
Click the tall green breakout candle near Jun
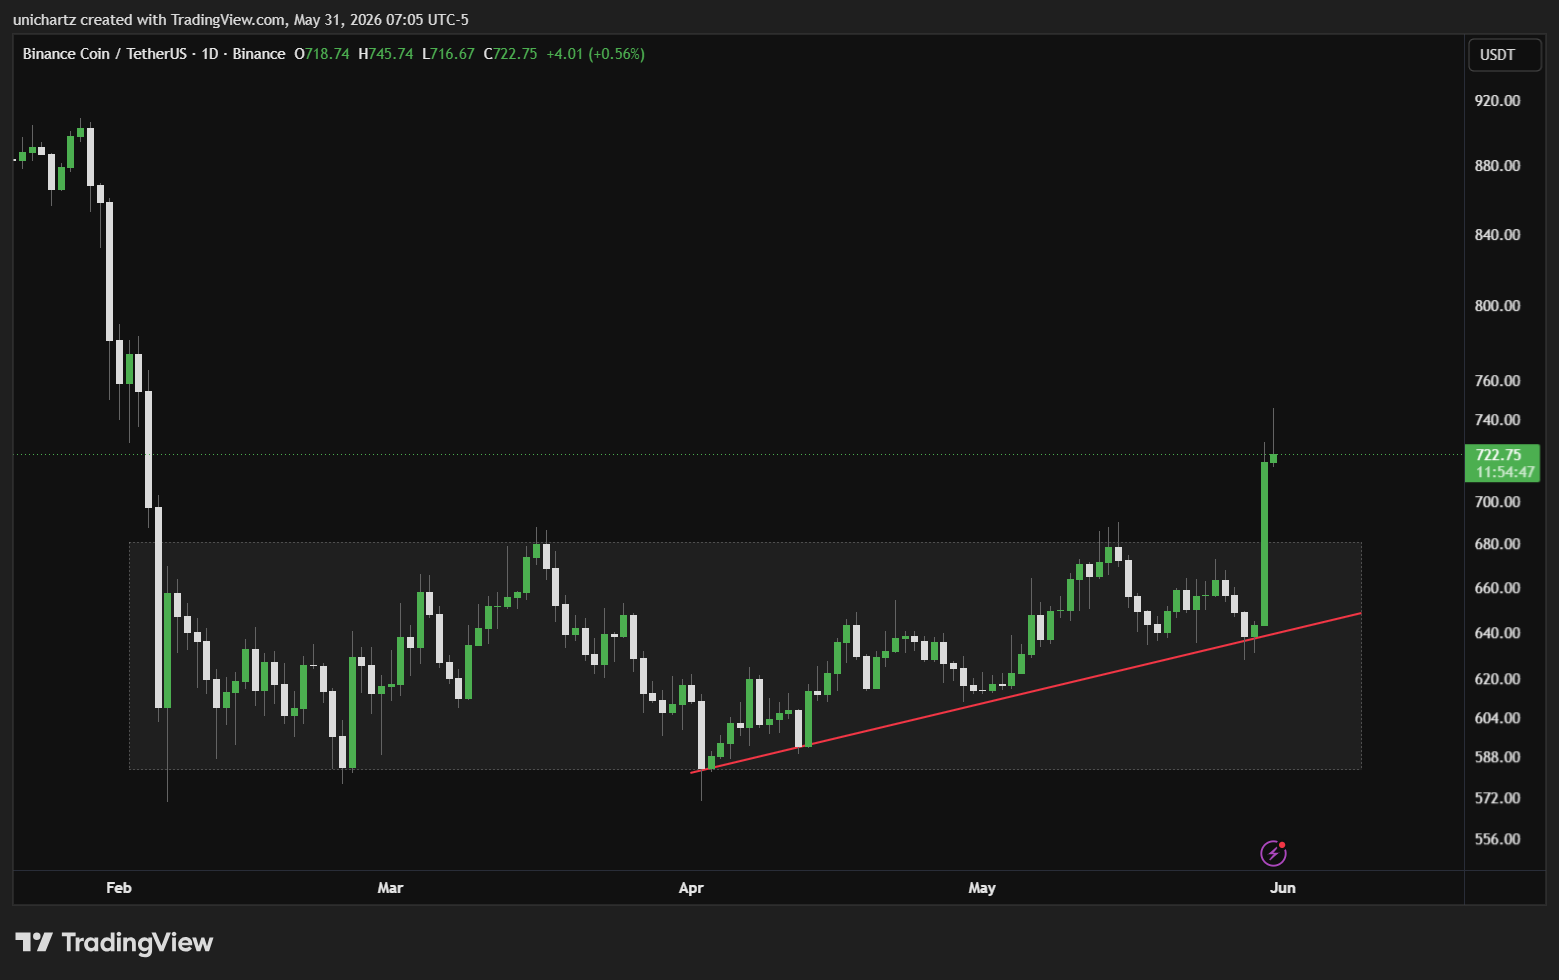coord(1265,544)
